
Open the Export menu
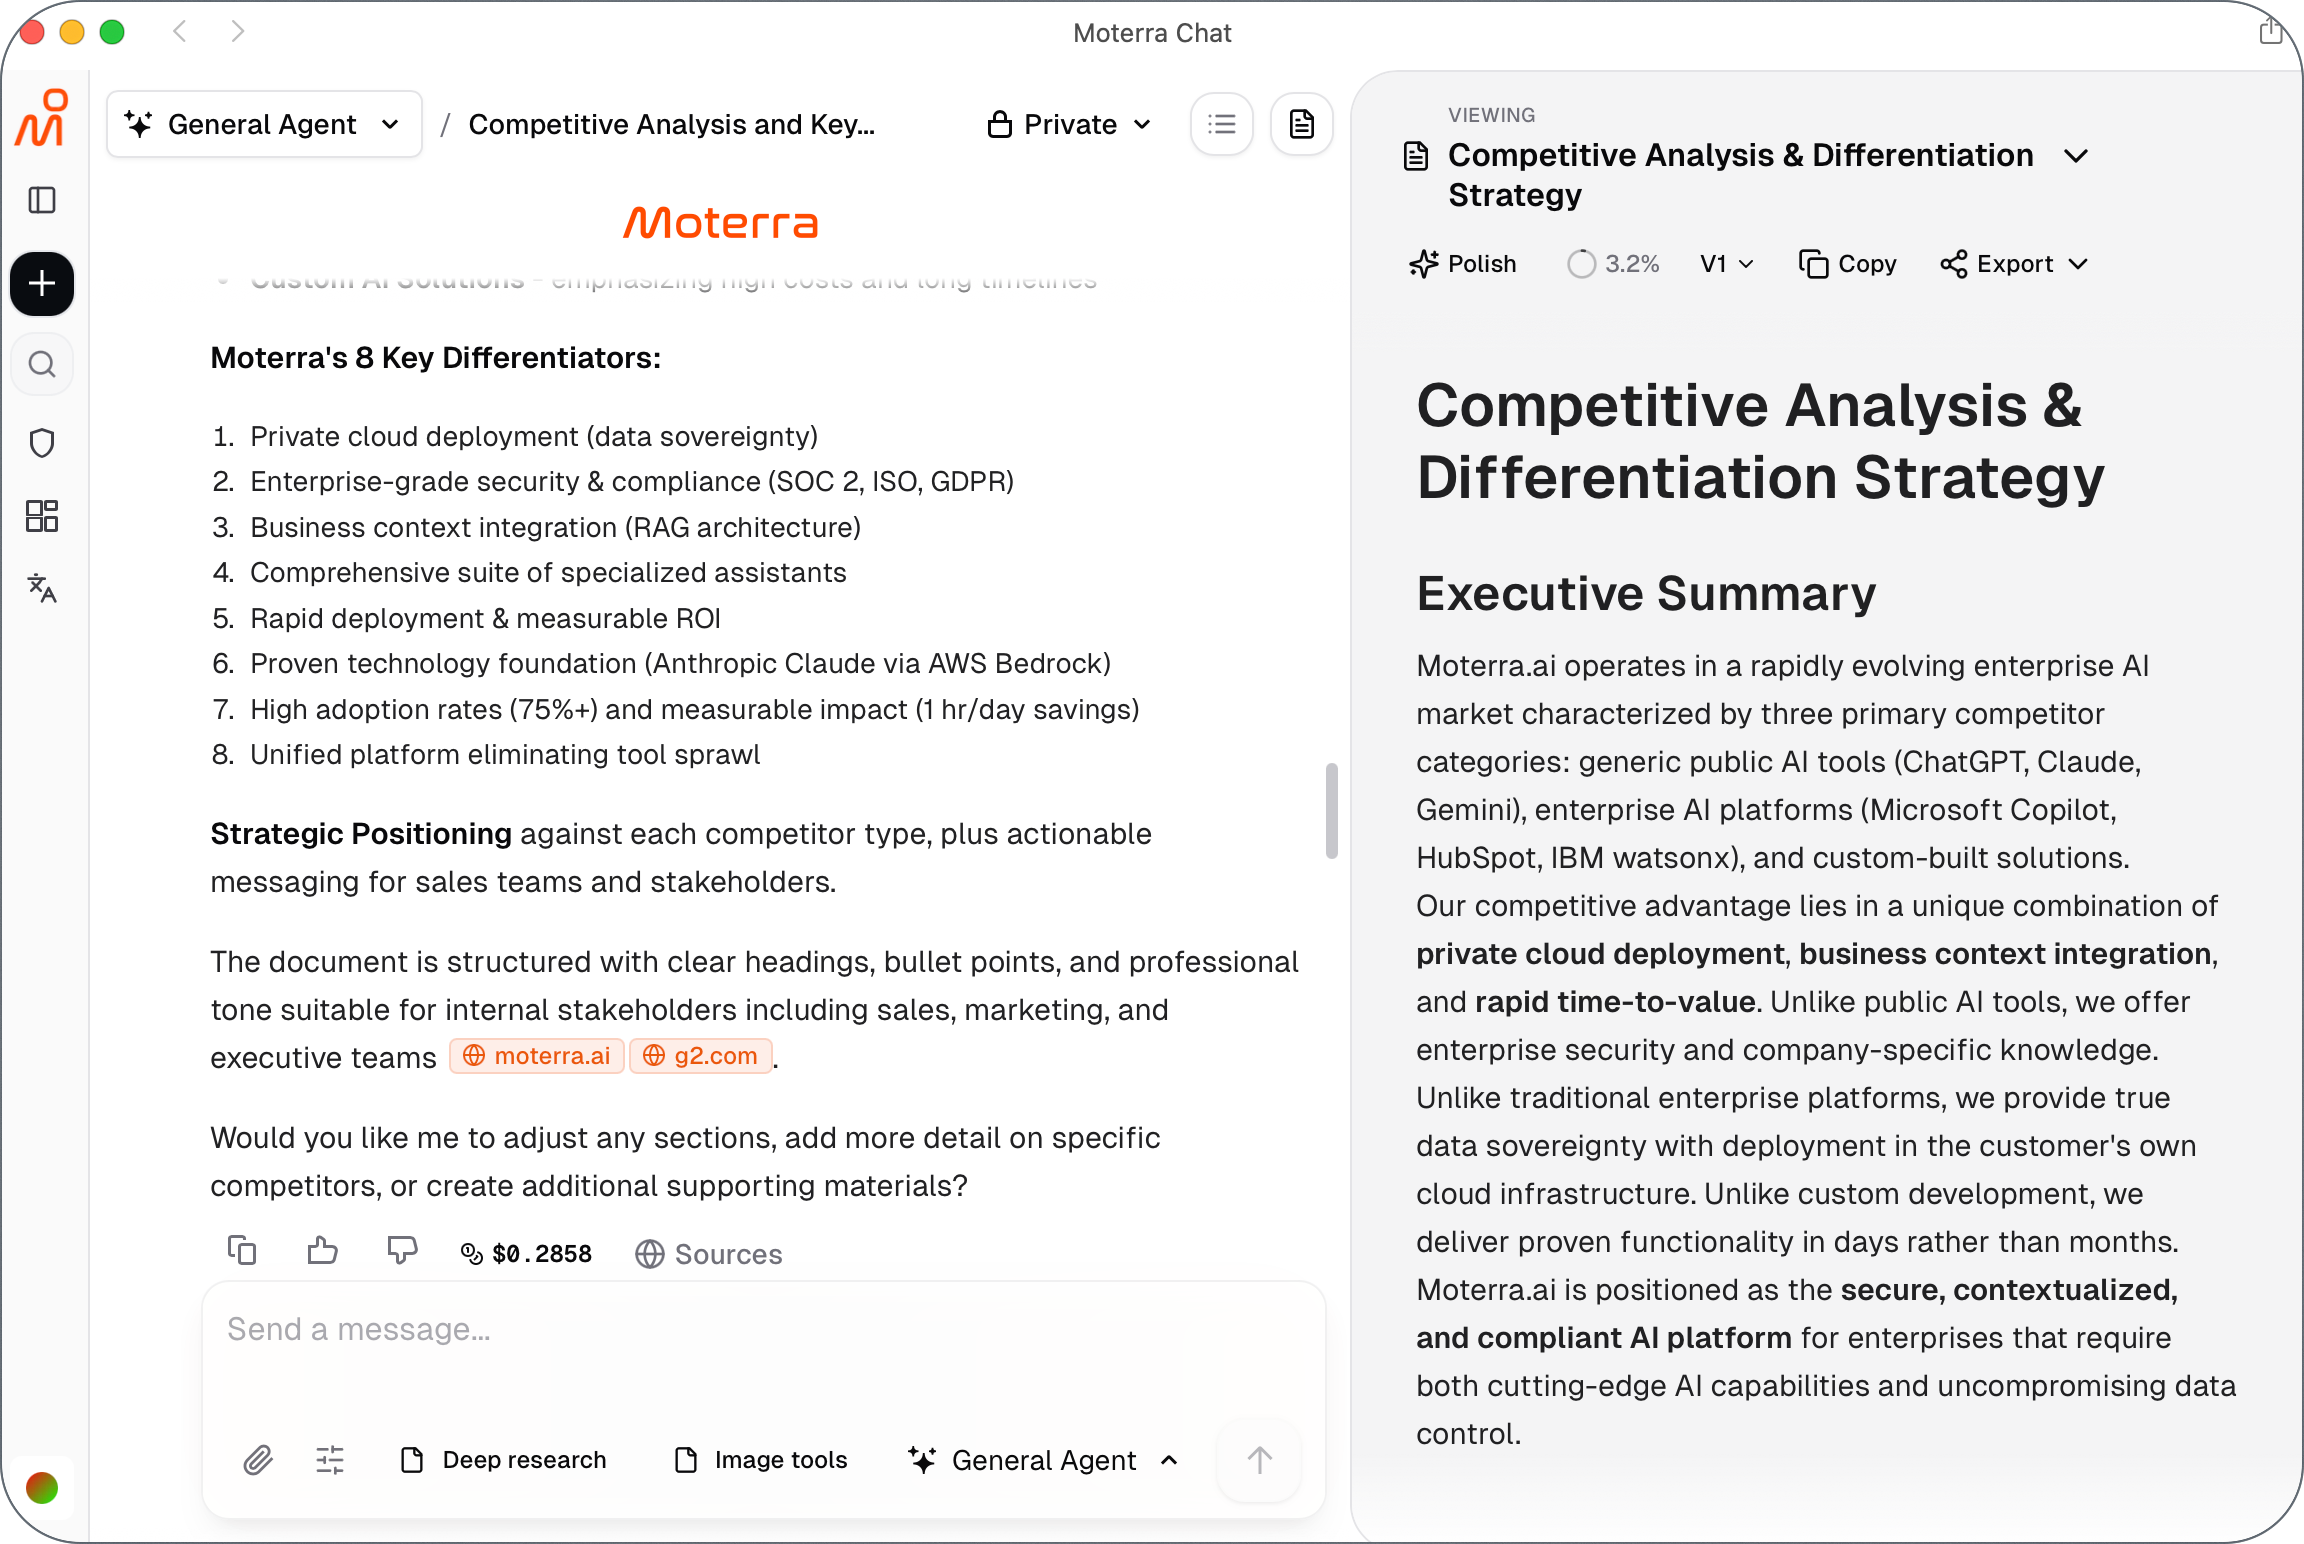coord(2014,264)
